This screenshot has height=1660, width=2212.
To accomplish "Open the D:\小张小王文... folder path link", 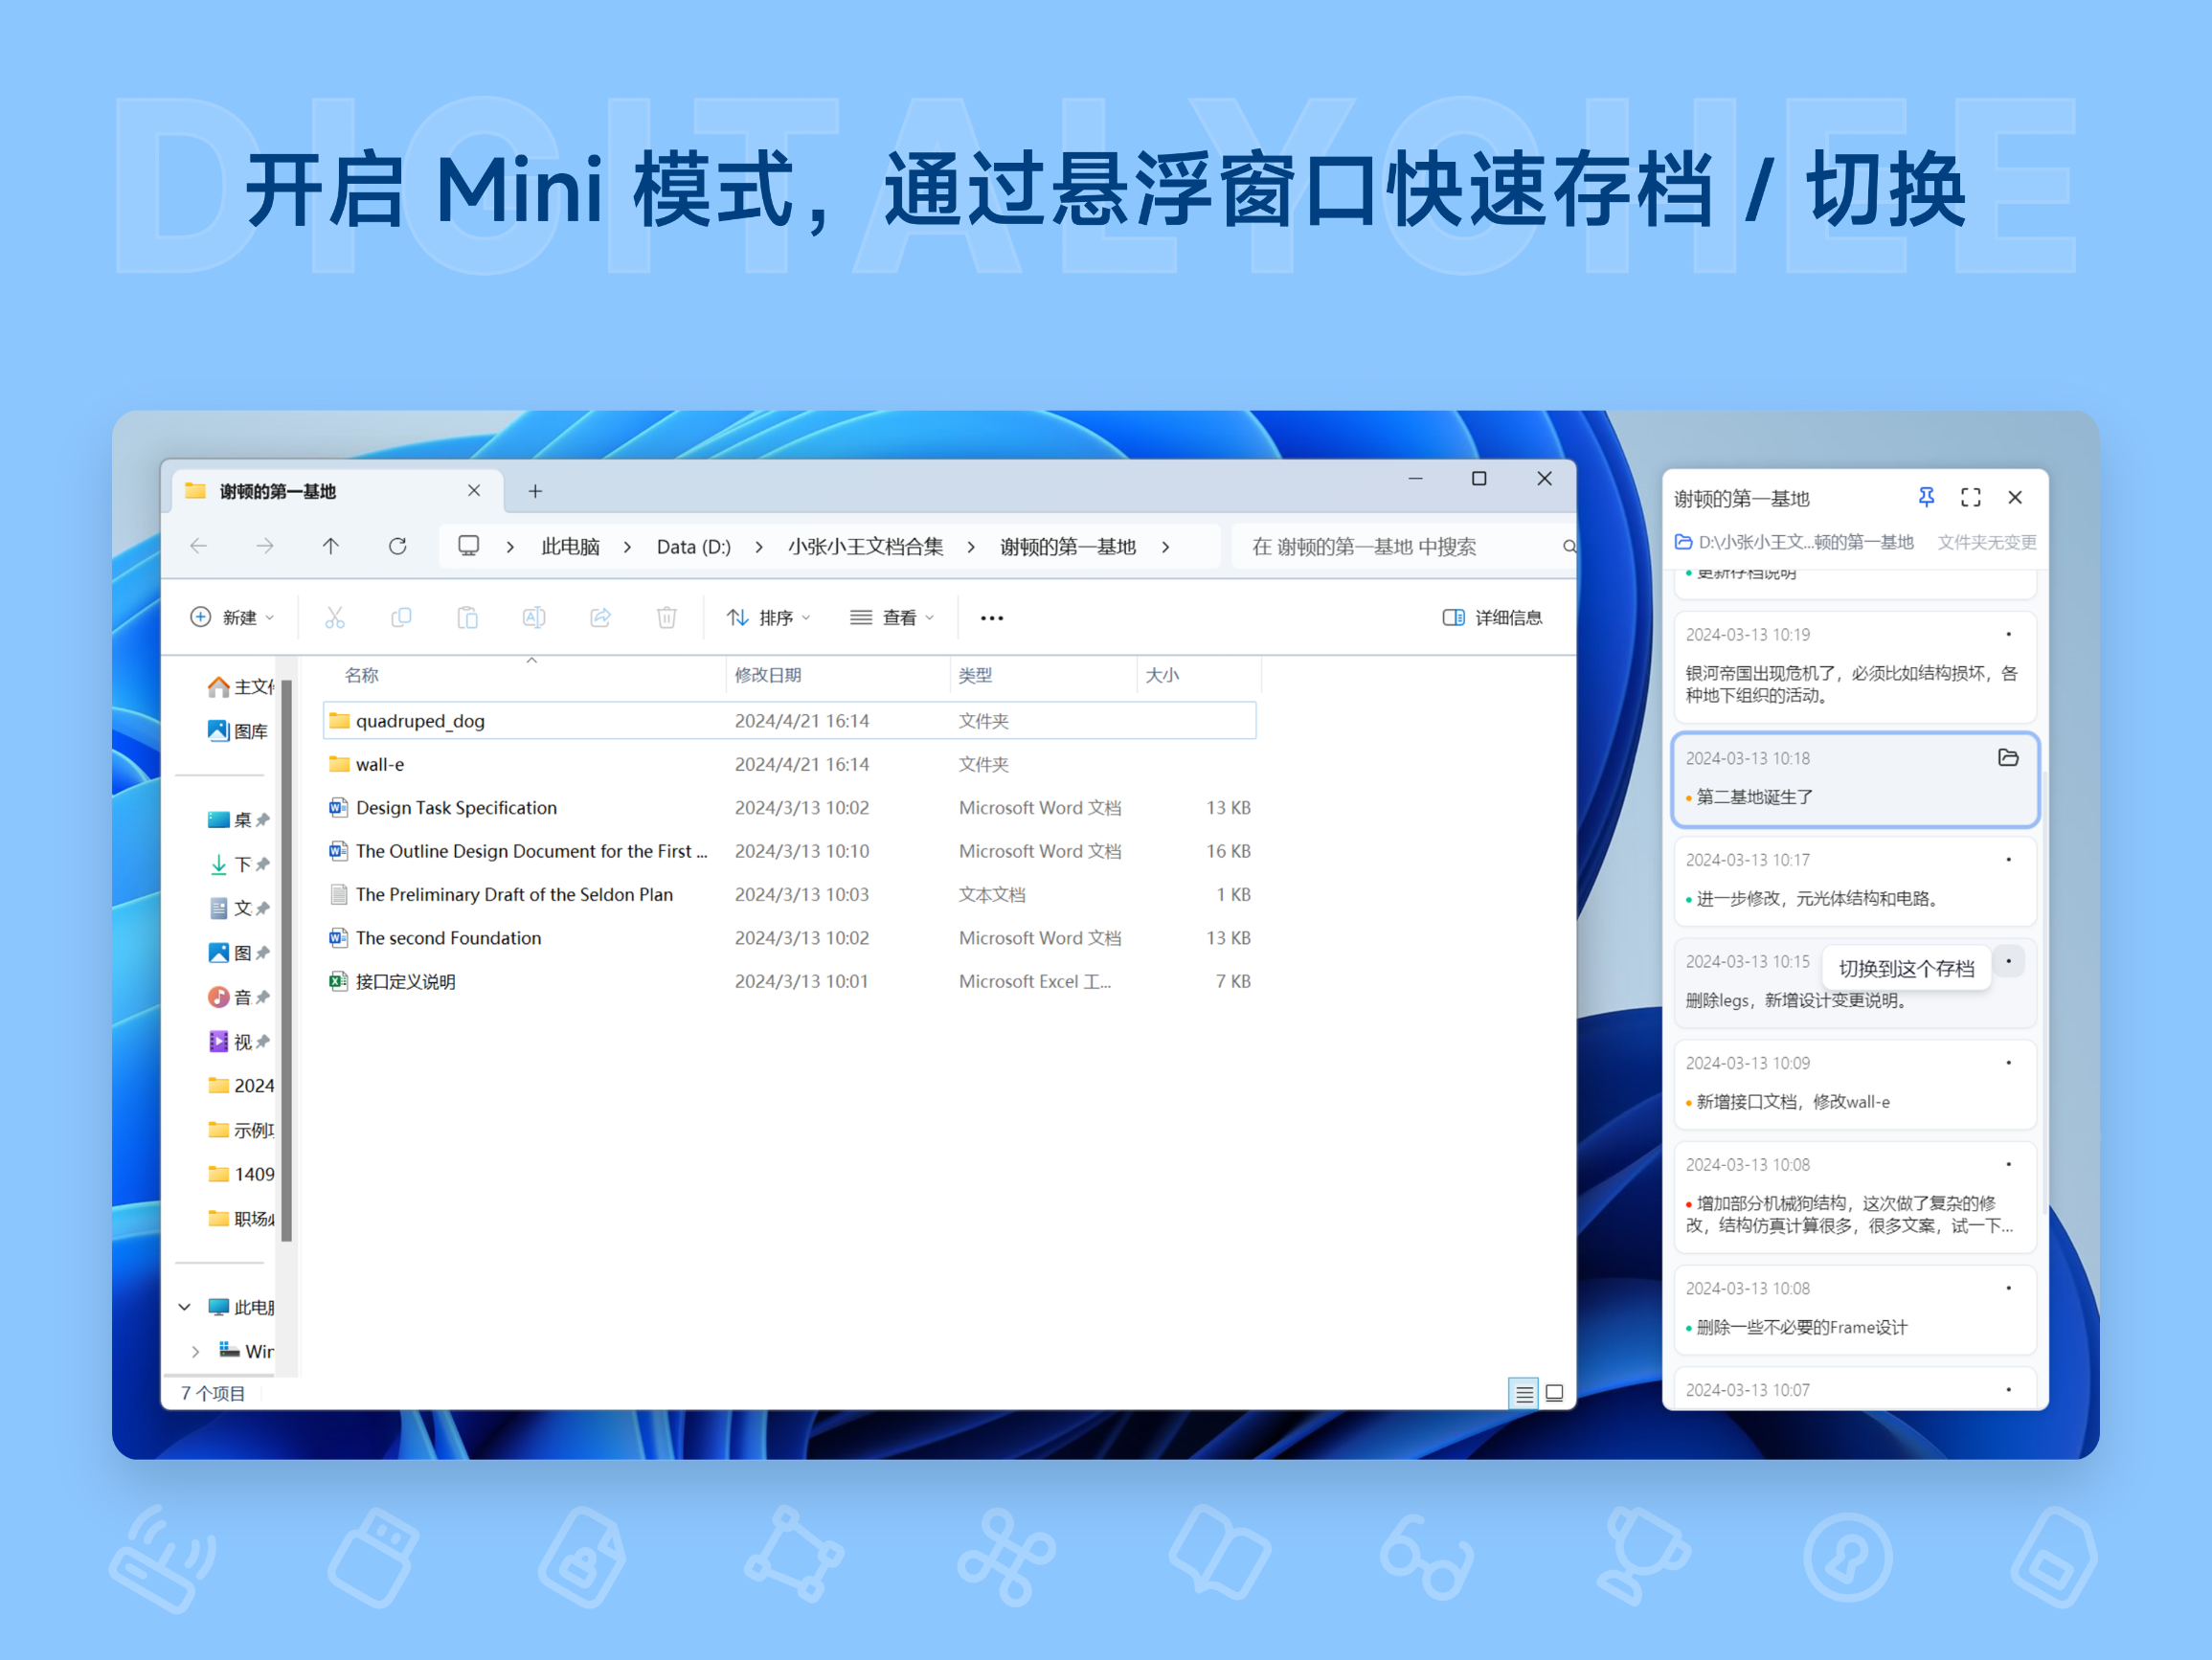I will pyautogui.click(x=1795, y=542).
